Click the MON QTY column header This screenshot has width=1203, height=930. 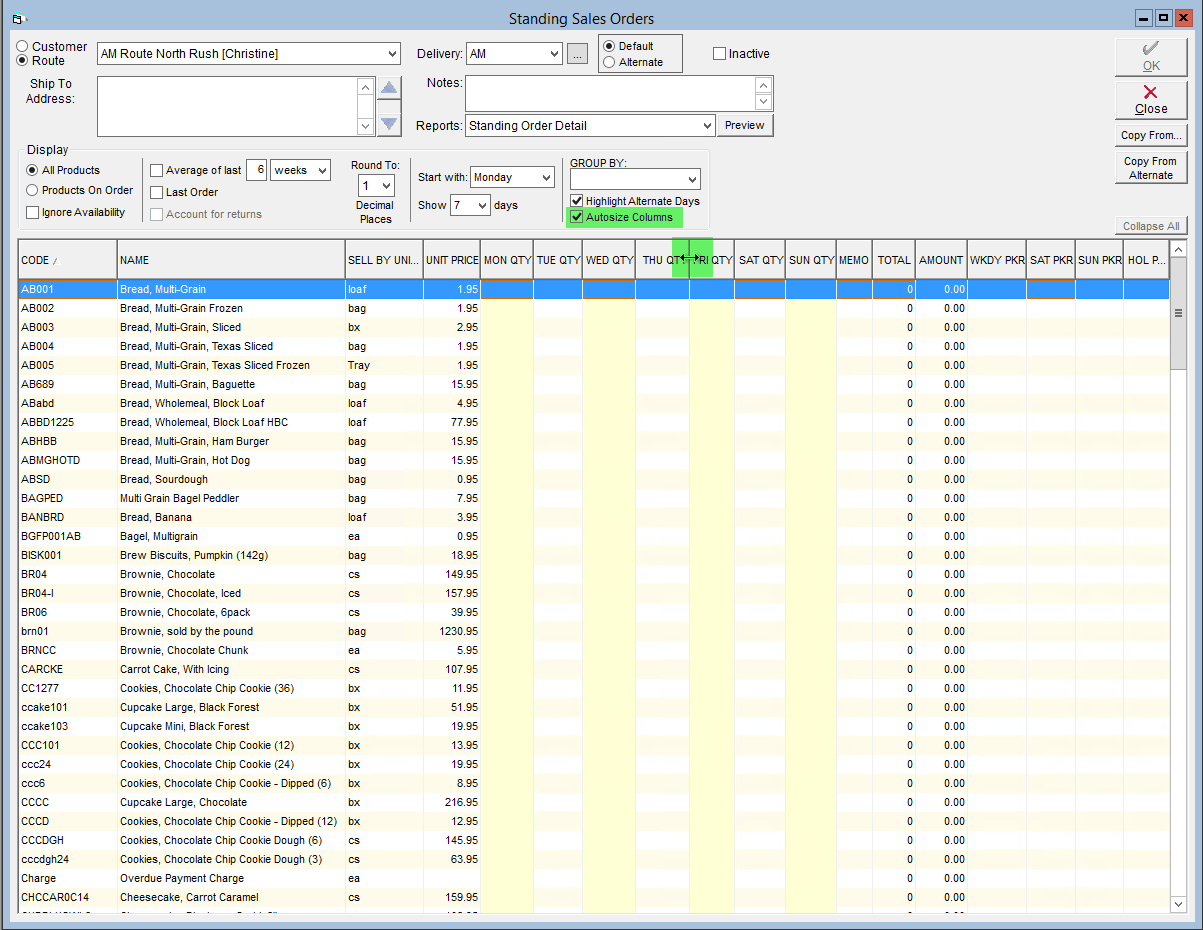507,260
